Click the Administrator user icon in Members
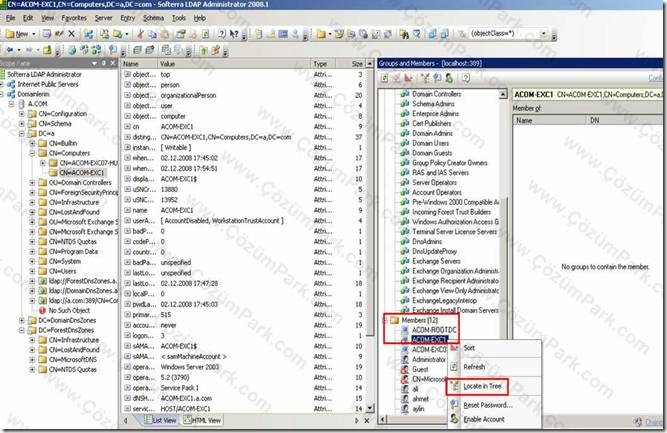Screen dimensions: 667x433 (405, 360)
